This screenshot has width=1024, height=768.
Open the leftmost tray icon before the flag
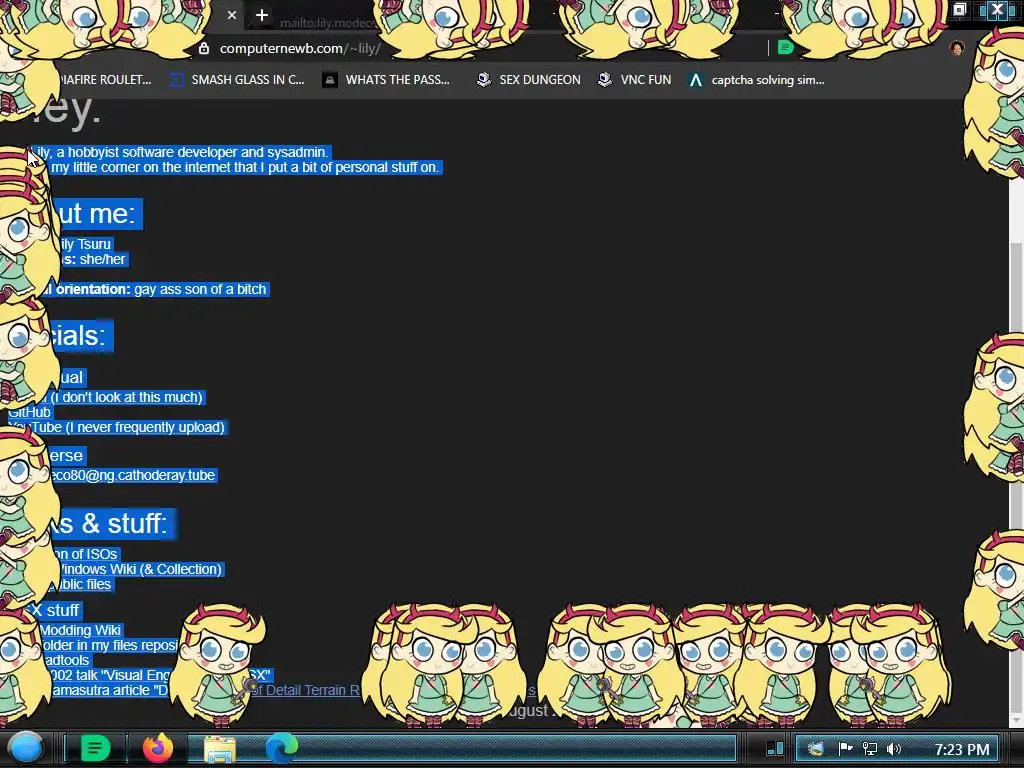pos(815,748)
